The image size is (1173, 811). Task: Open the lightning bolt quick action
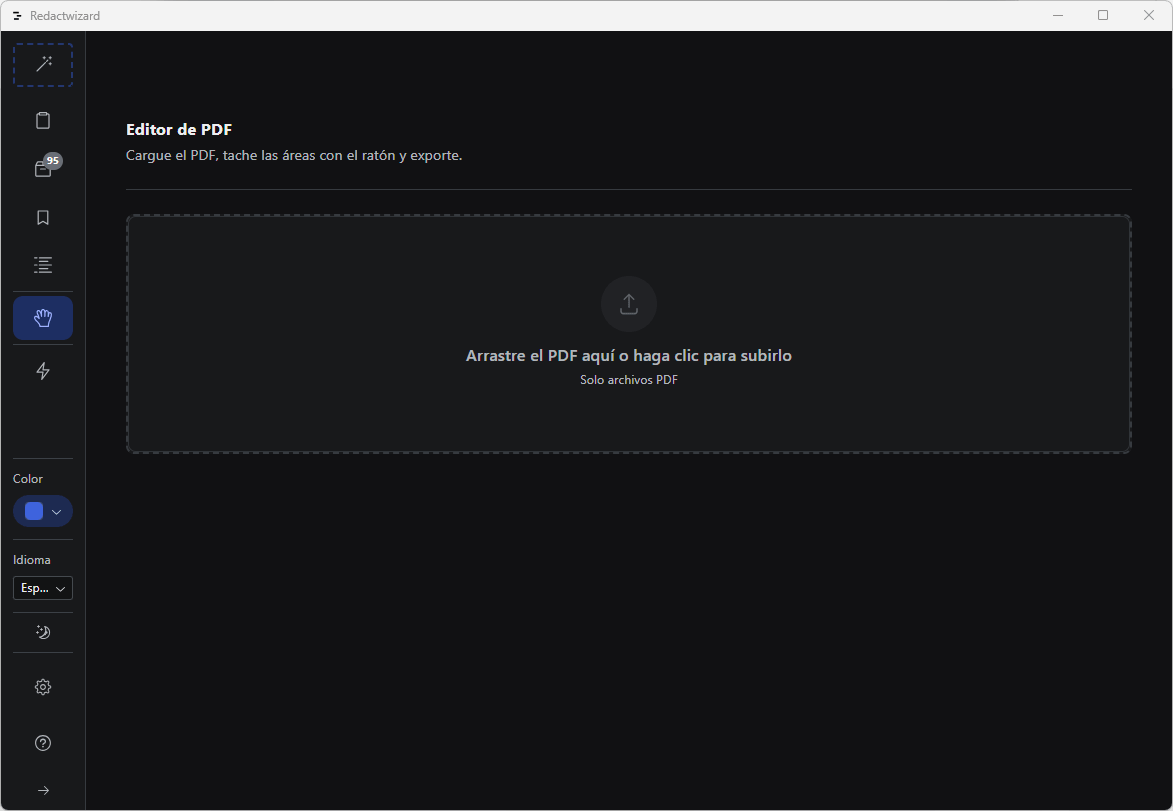click(x=43, y=371)
